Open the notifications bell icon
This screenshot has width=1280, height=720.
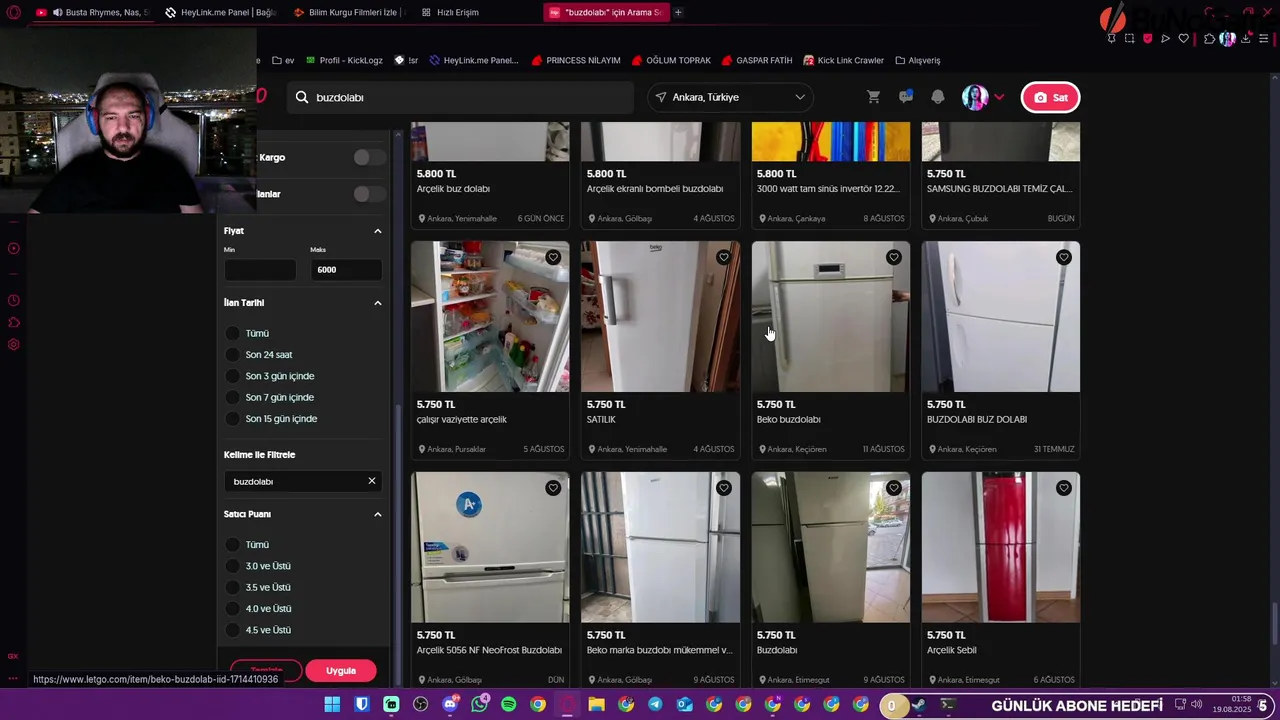coord(938,97)
